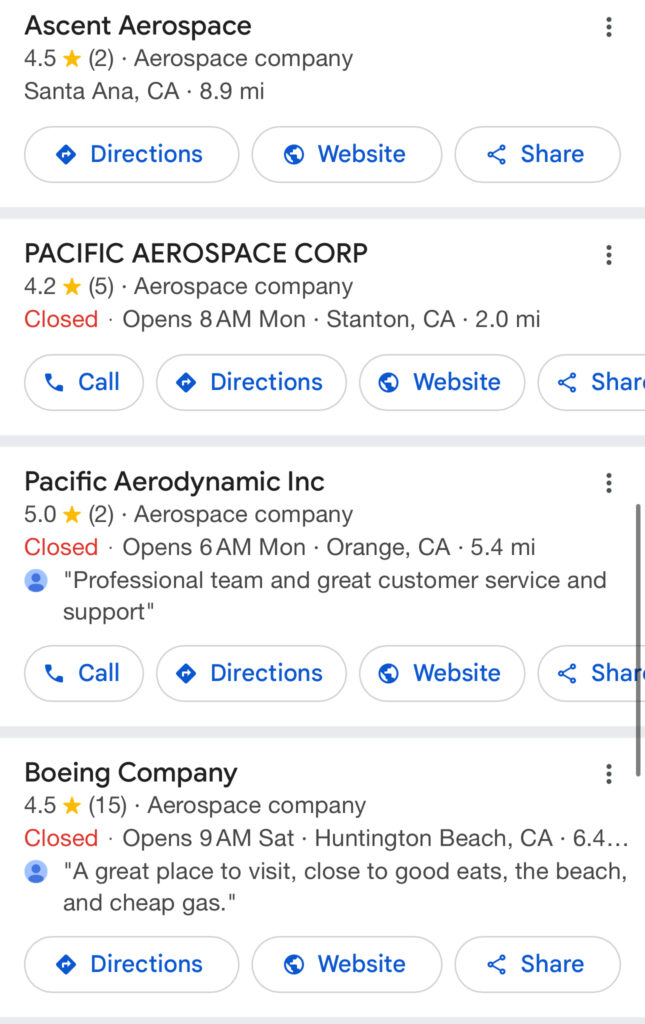Share the Boeing Company listing
This screenshot has width=645, height=1024.
pos(537,964)
